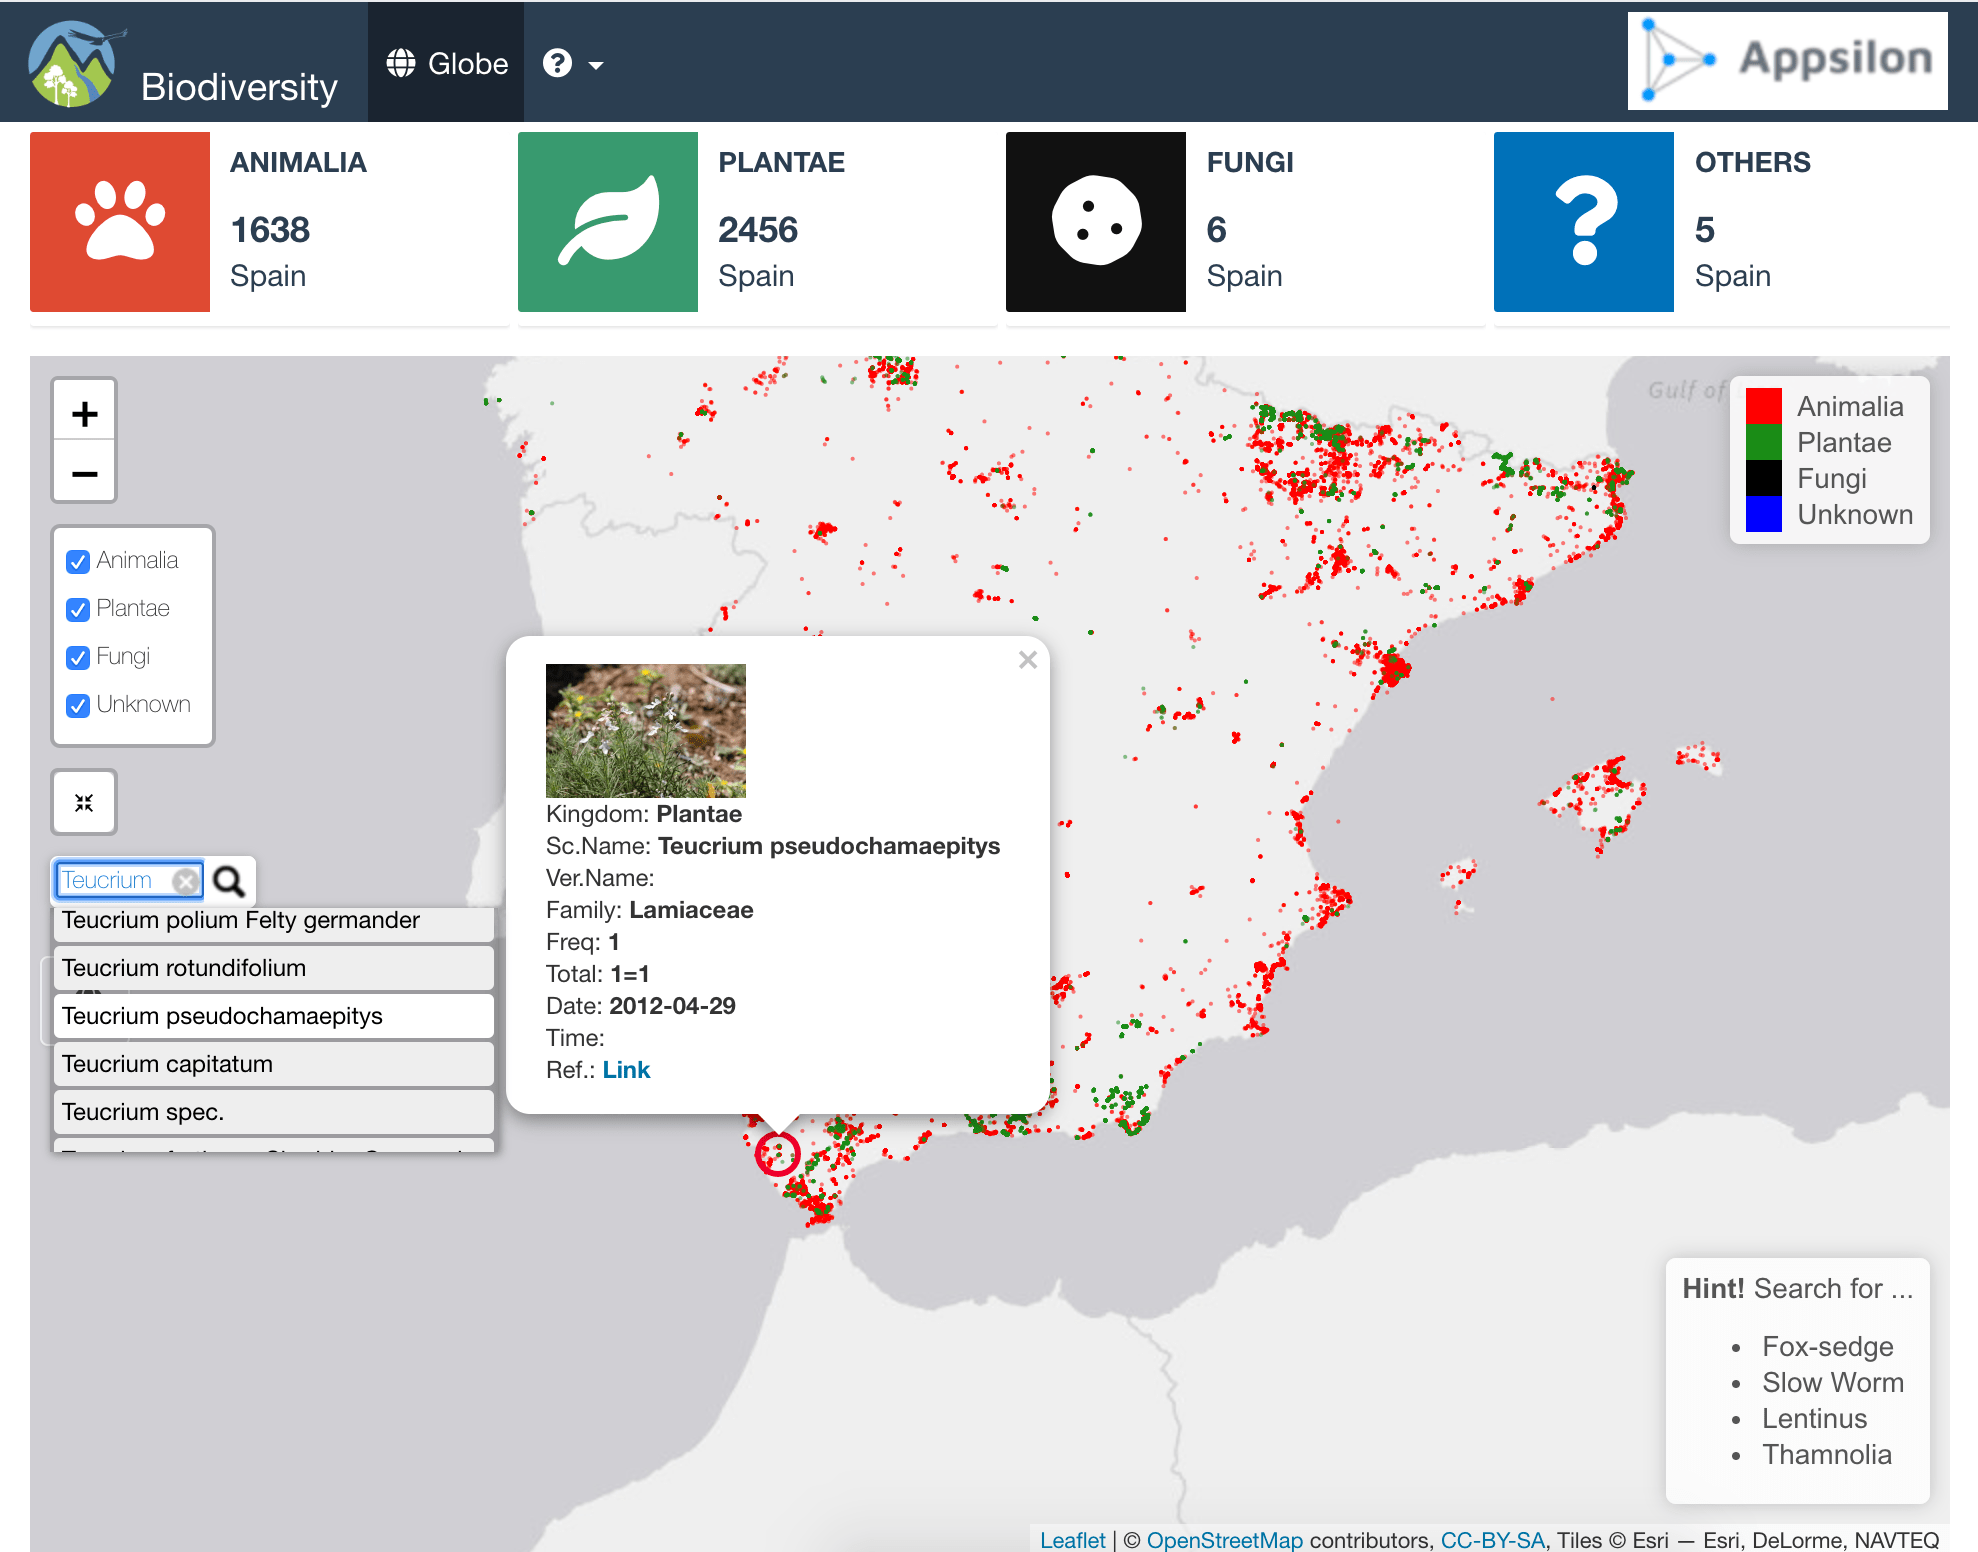Clear the Teucrium search text

tap(185, 881)
